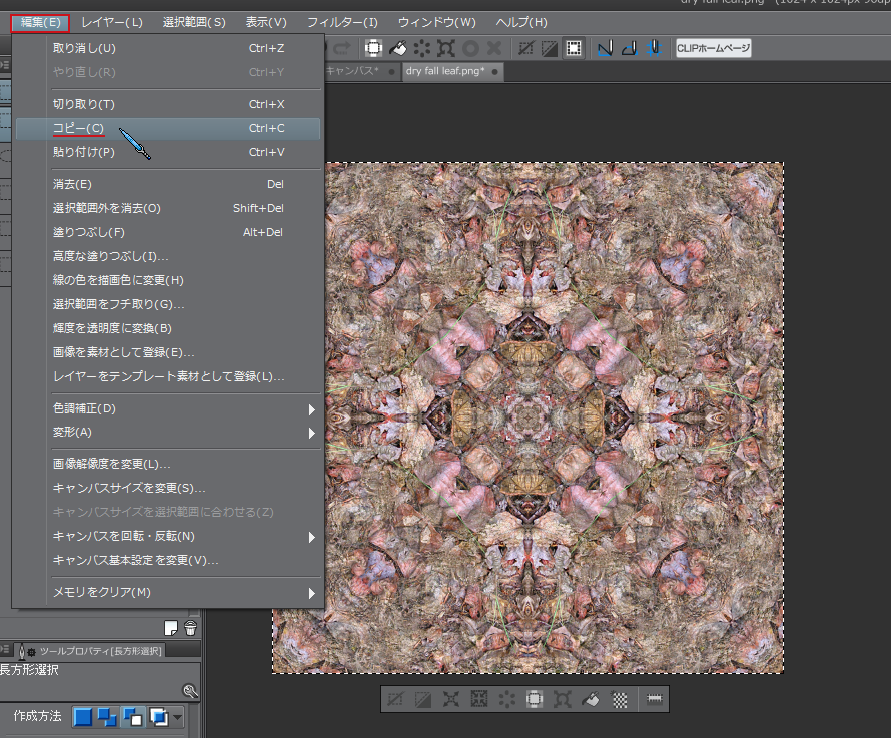The image size is (891, 738).
Task: Toggle Snap to Ruler in the command bar
Action: coord(604,48)
